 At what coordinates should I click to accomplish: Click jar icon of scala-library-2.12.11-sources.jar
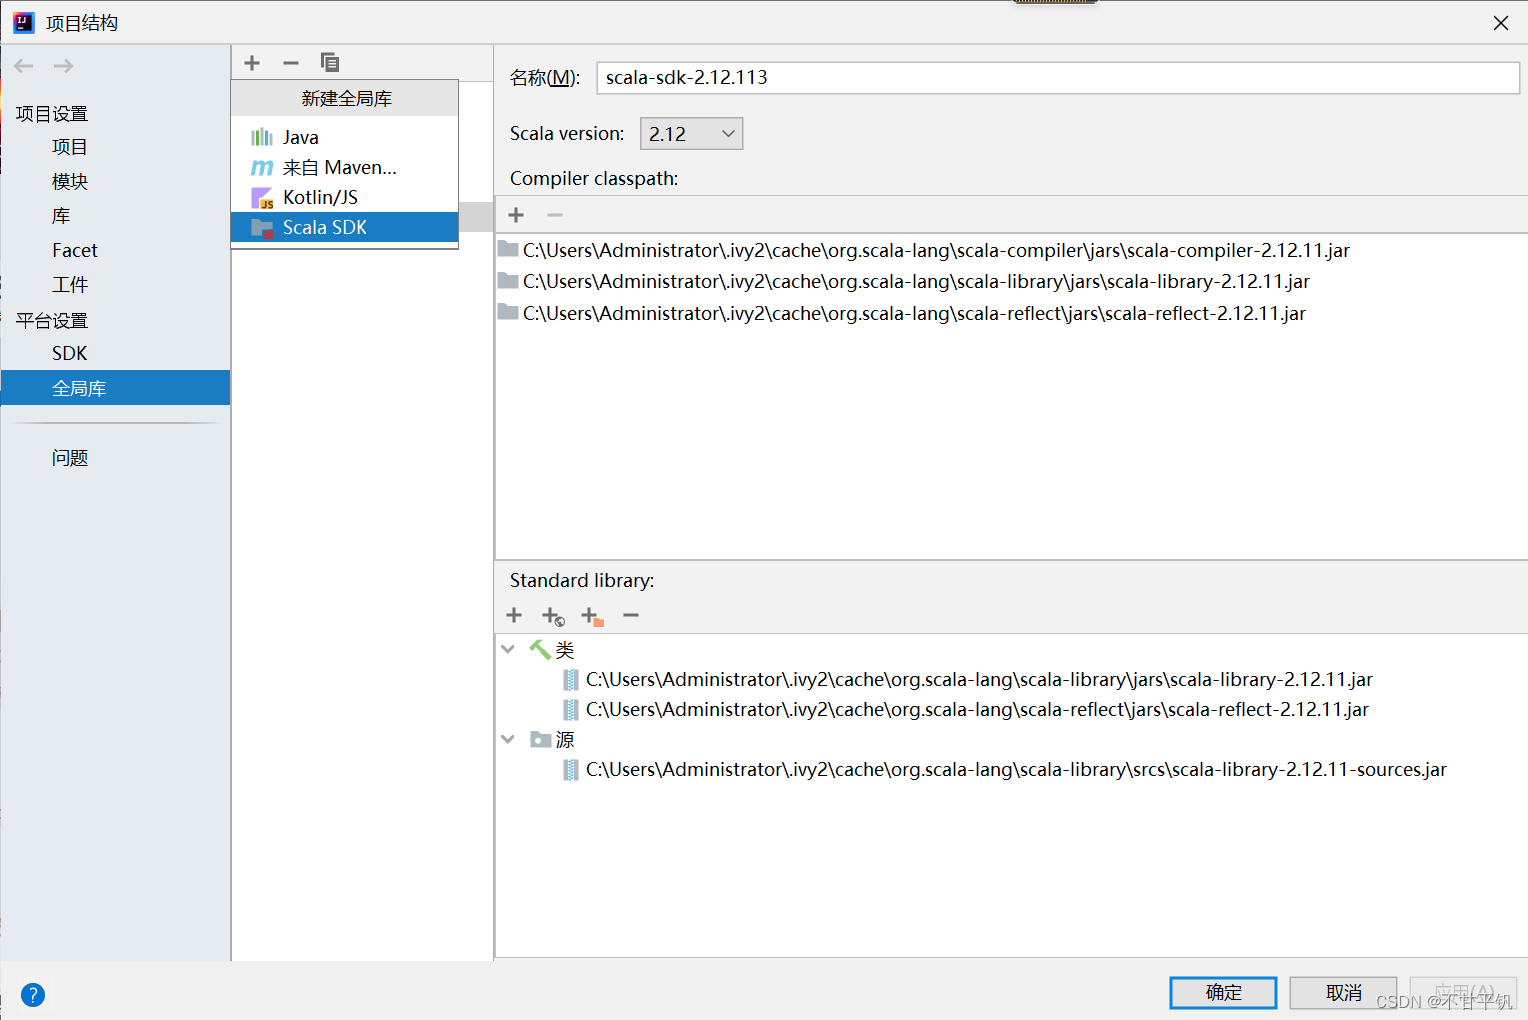(x=570, y=769)
